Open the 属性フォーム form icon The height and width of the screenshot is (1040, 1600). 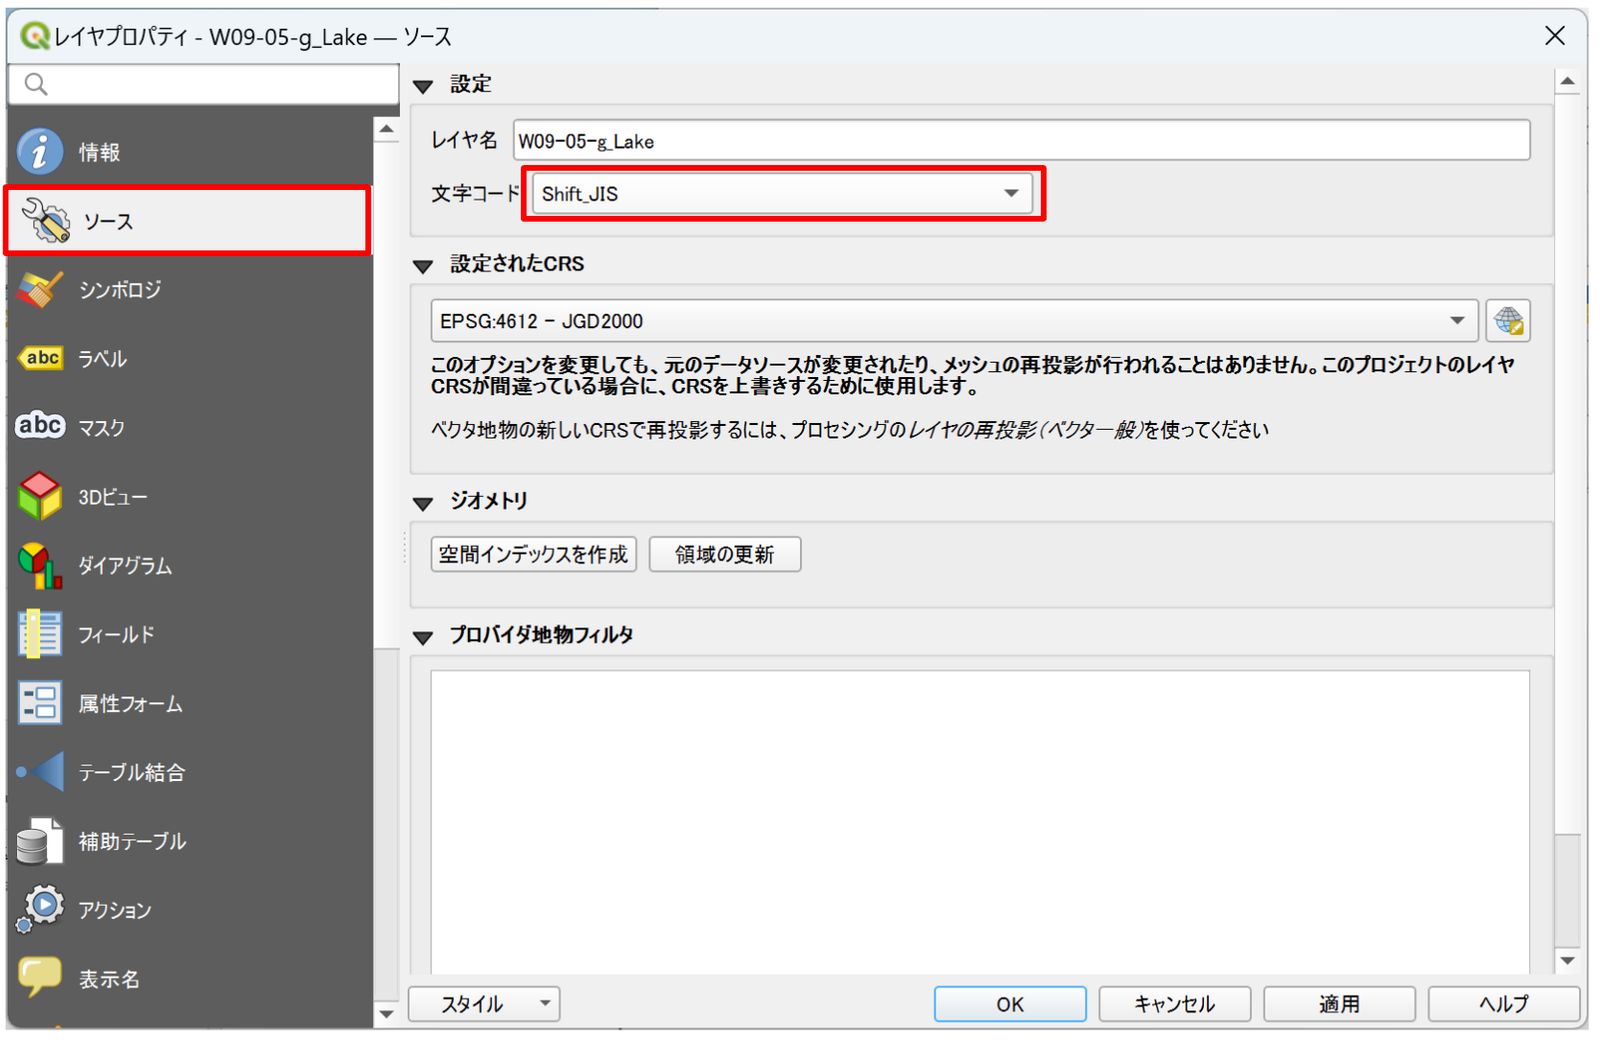40,703
